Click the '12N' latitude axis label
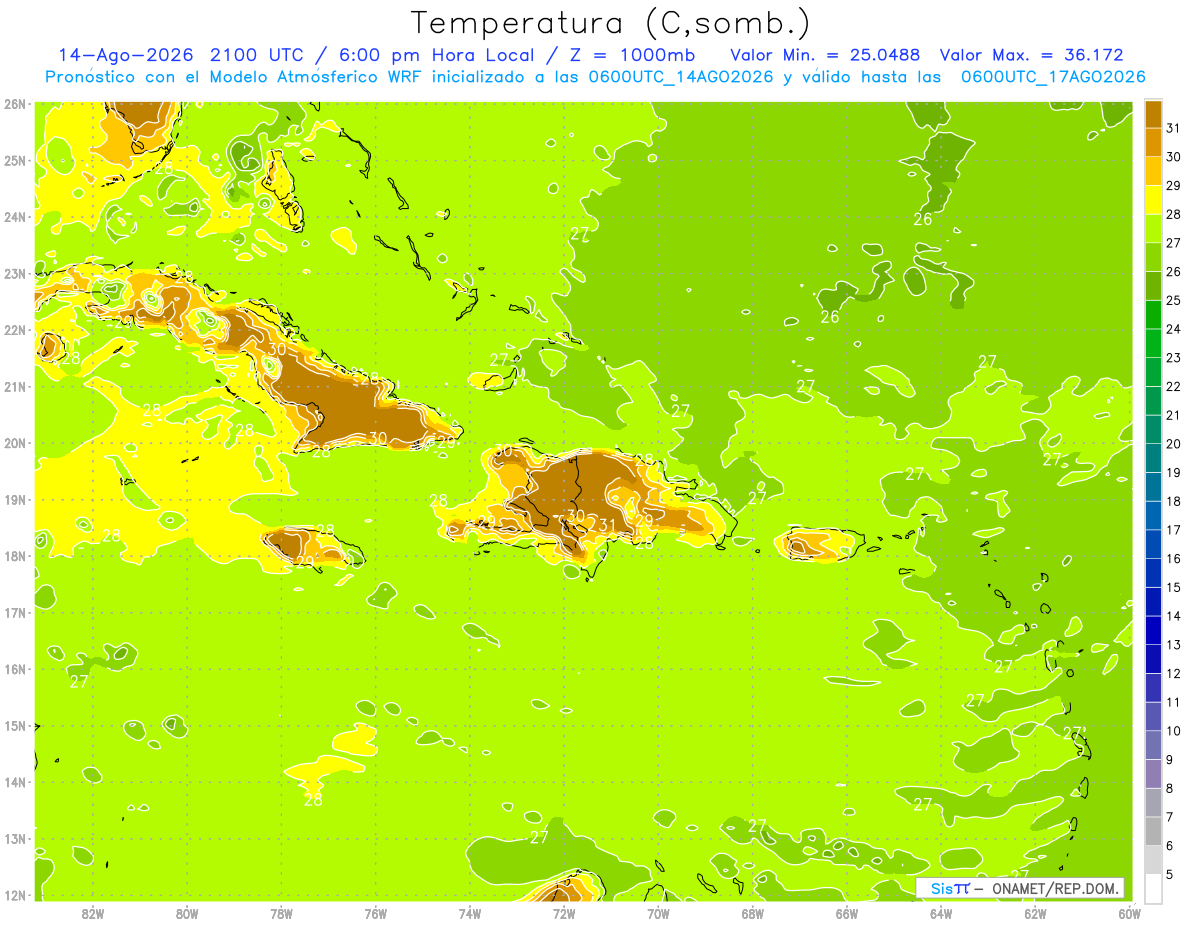This screenshot has width=1200, height=927. 15,895
